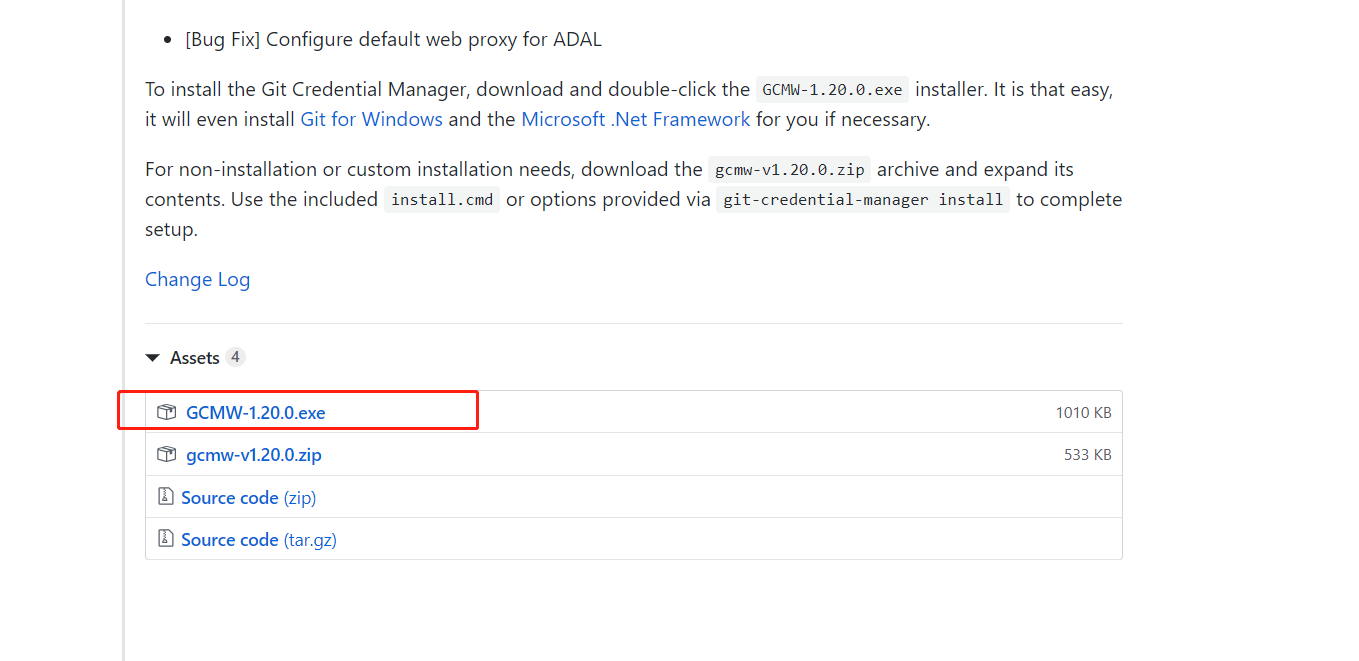Click the Assets count badge showing 4
The width and height of the screenshot is (1359, 661).
pos(235,357)
